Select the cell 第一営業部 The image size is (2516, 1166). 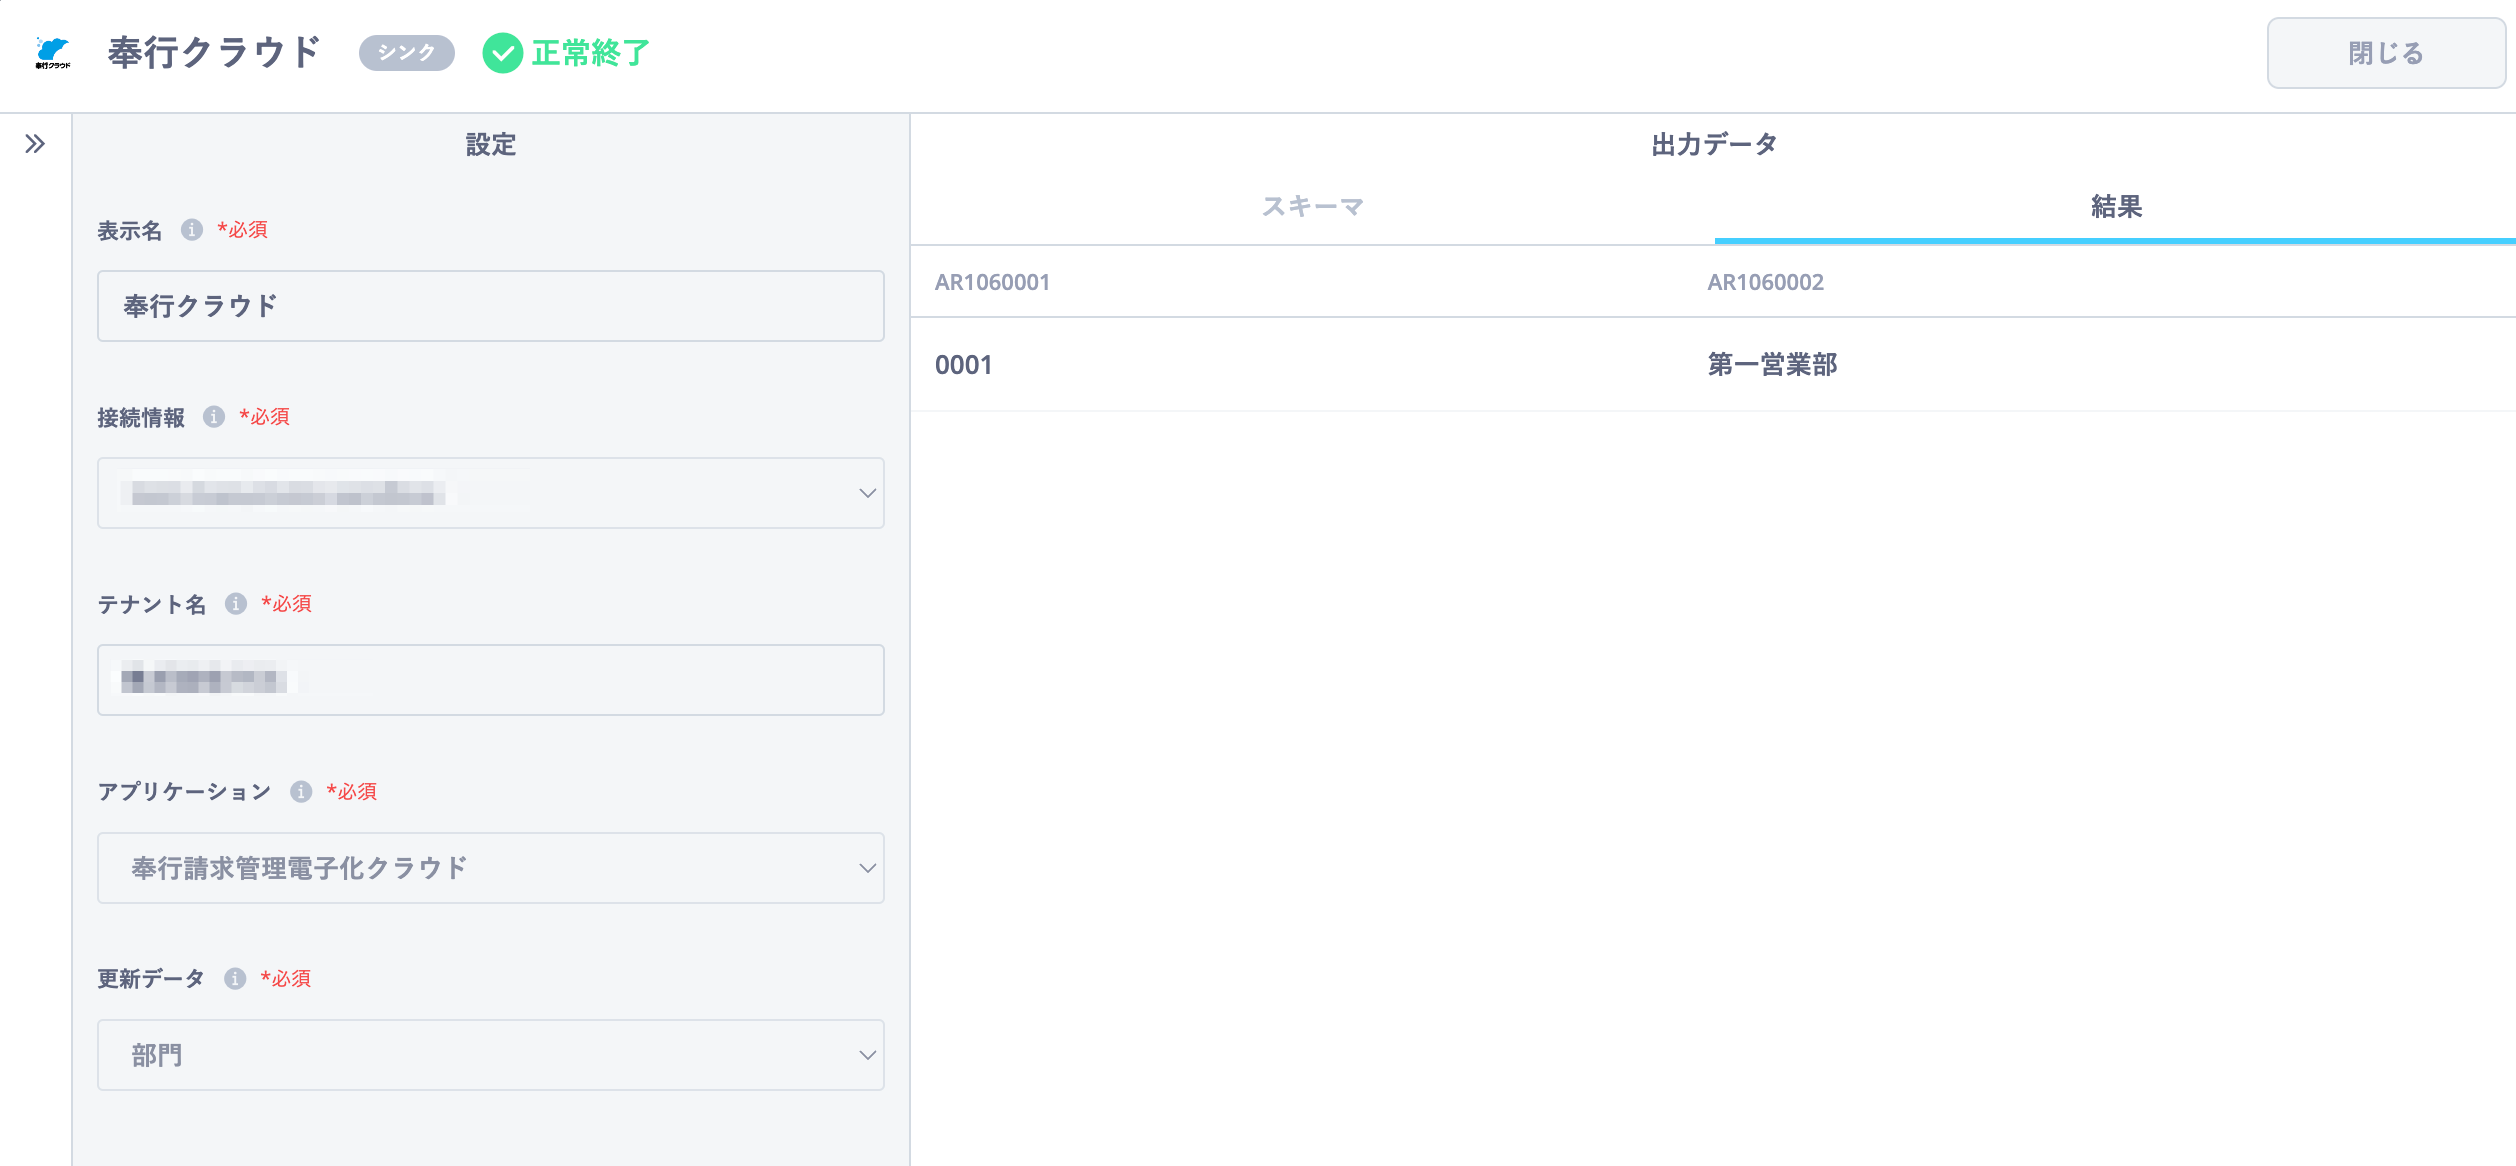coord(1772,365)
